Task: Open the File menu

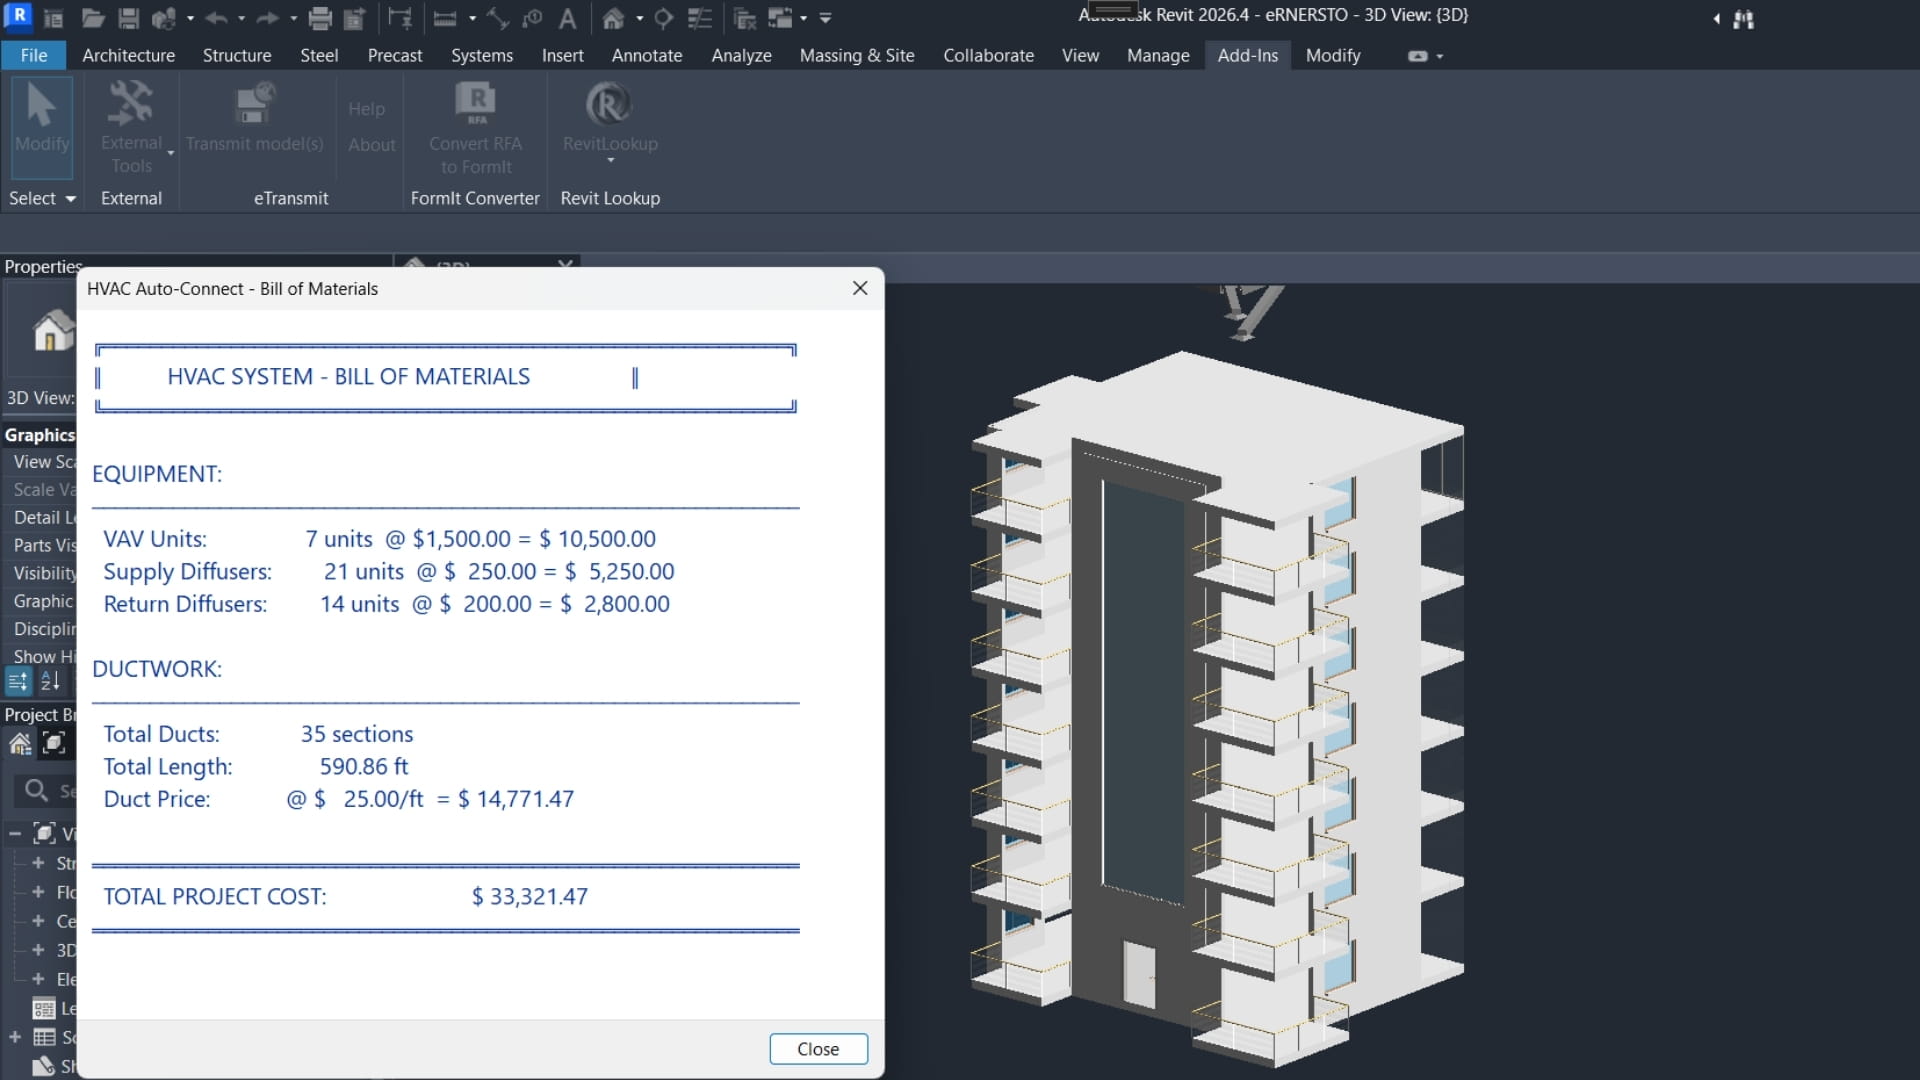Action: click(x=33, y=55)
